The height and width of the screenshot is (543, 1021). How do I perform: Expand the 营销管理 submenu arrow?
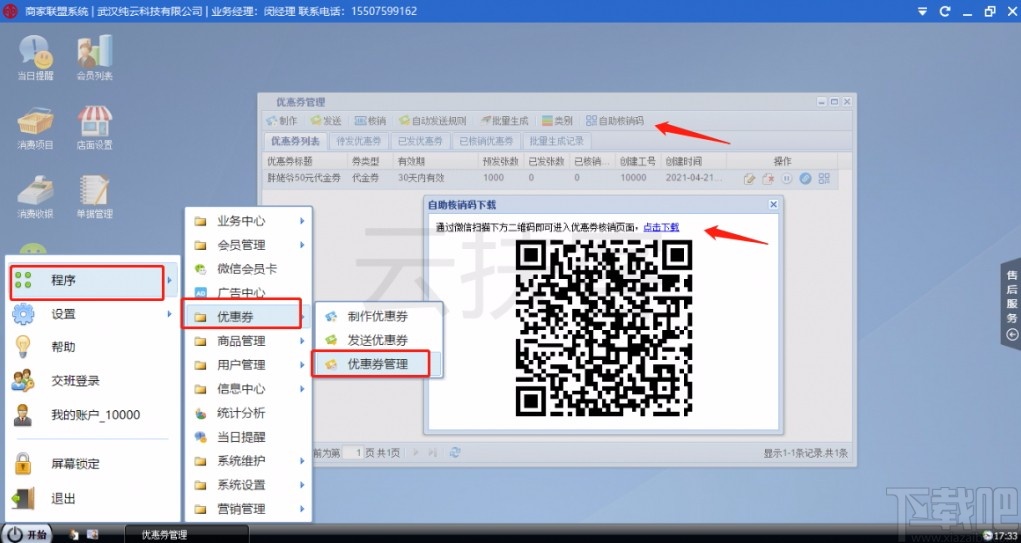[x=302, y=508]
